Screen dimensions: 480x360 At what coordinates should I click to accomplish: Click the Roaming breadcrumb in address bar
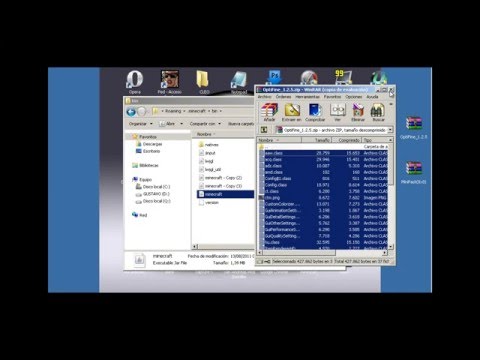click(173, 111)
